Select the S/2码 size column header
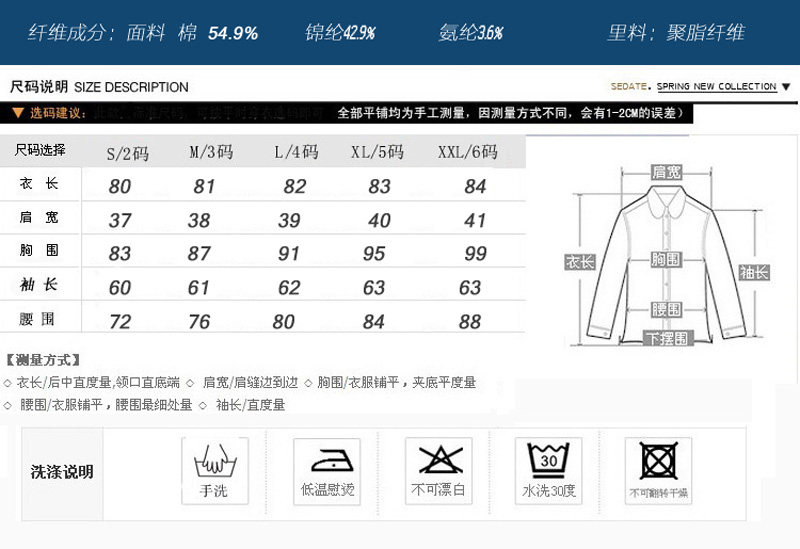The image size is (800, 549). [x=127, y=153]
